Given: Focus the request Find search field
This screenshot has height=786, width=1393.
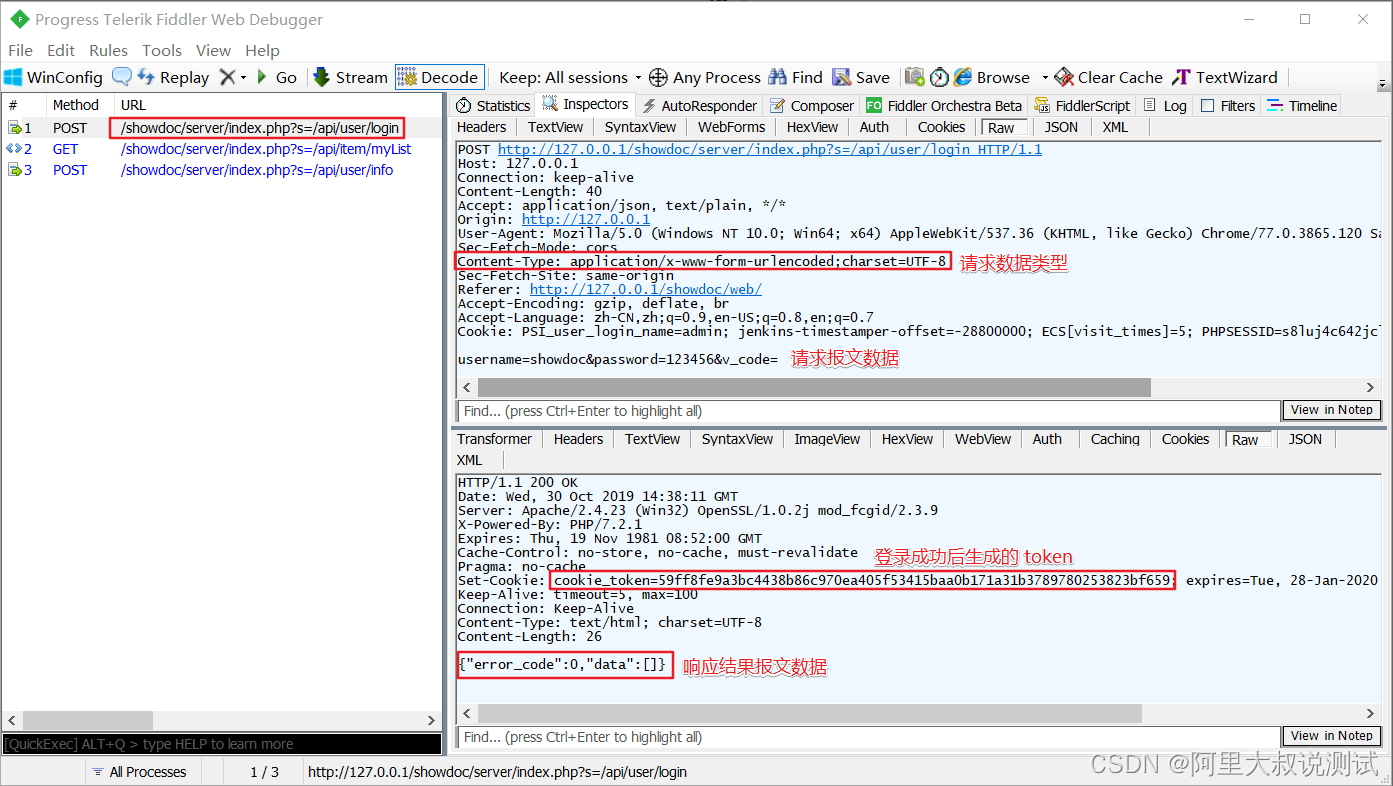Looking at the screenshot, I should [869, 411].
